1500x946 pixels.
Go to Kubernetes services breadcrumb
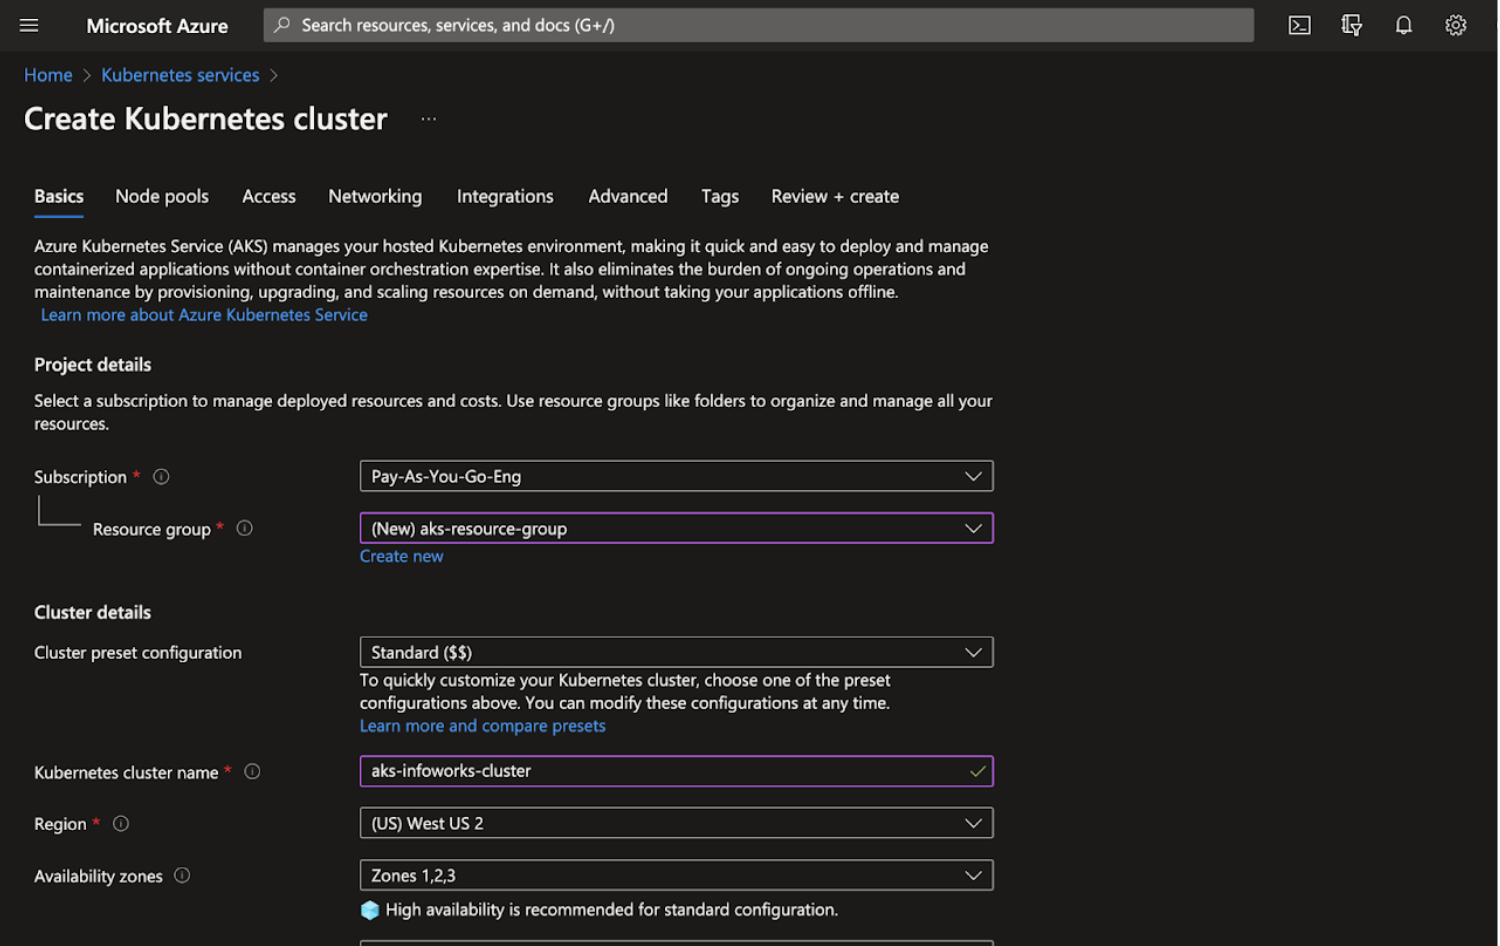click(180, 75)
